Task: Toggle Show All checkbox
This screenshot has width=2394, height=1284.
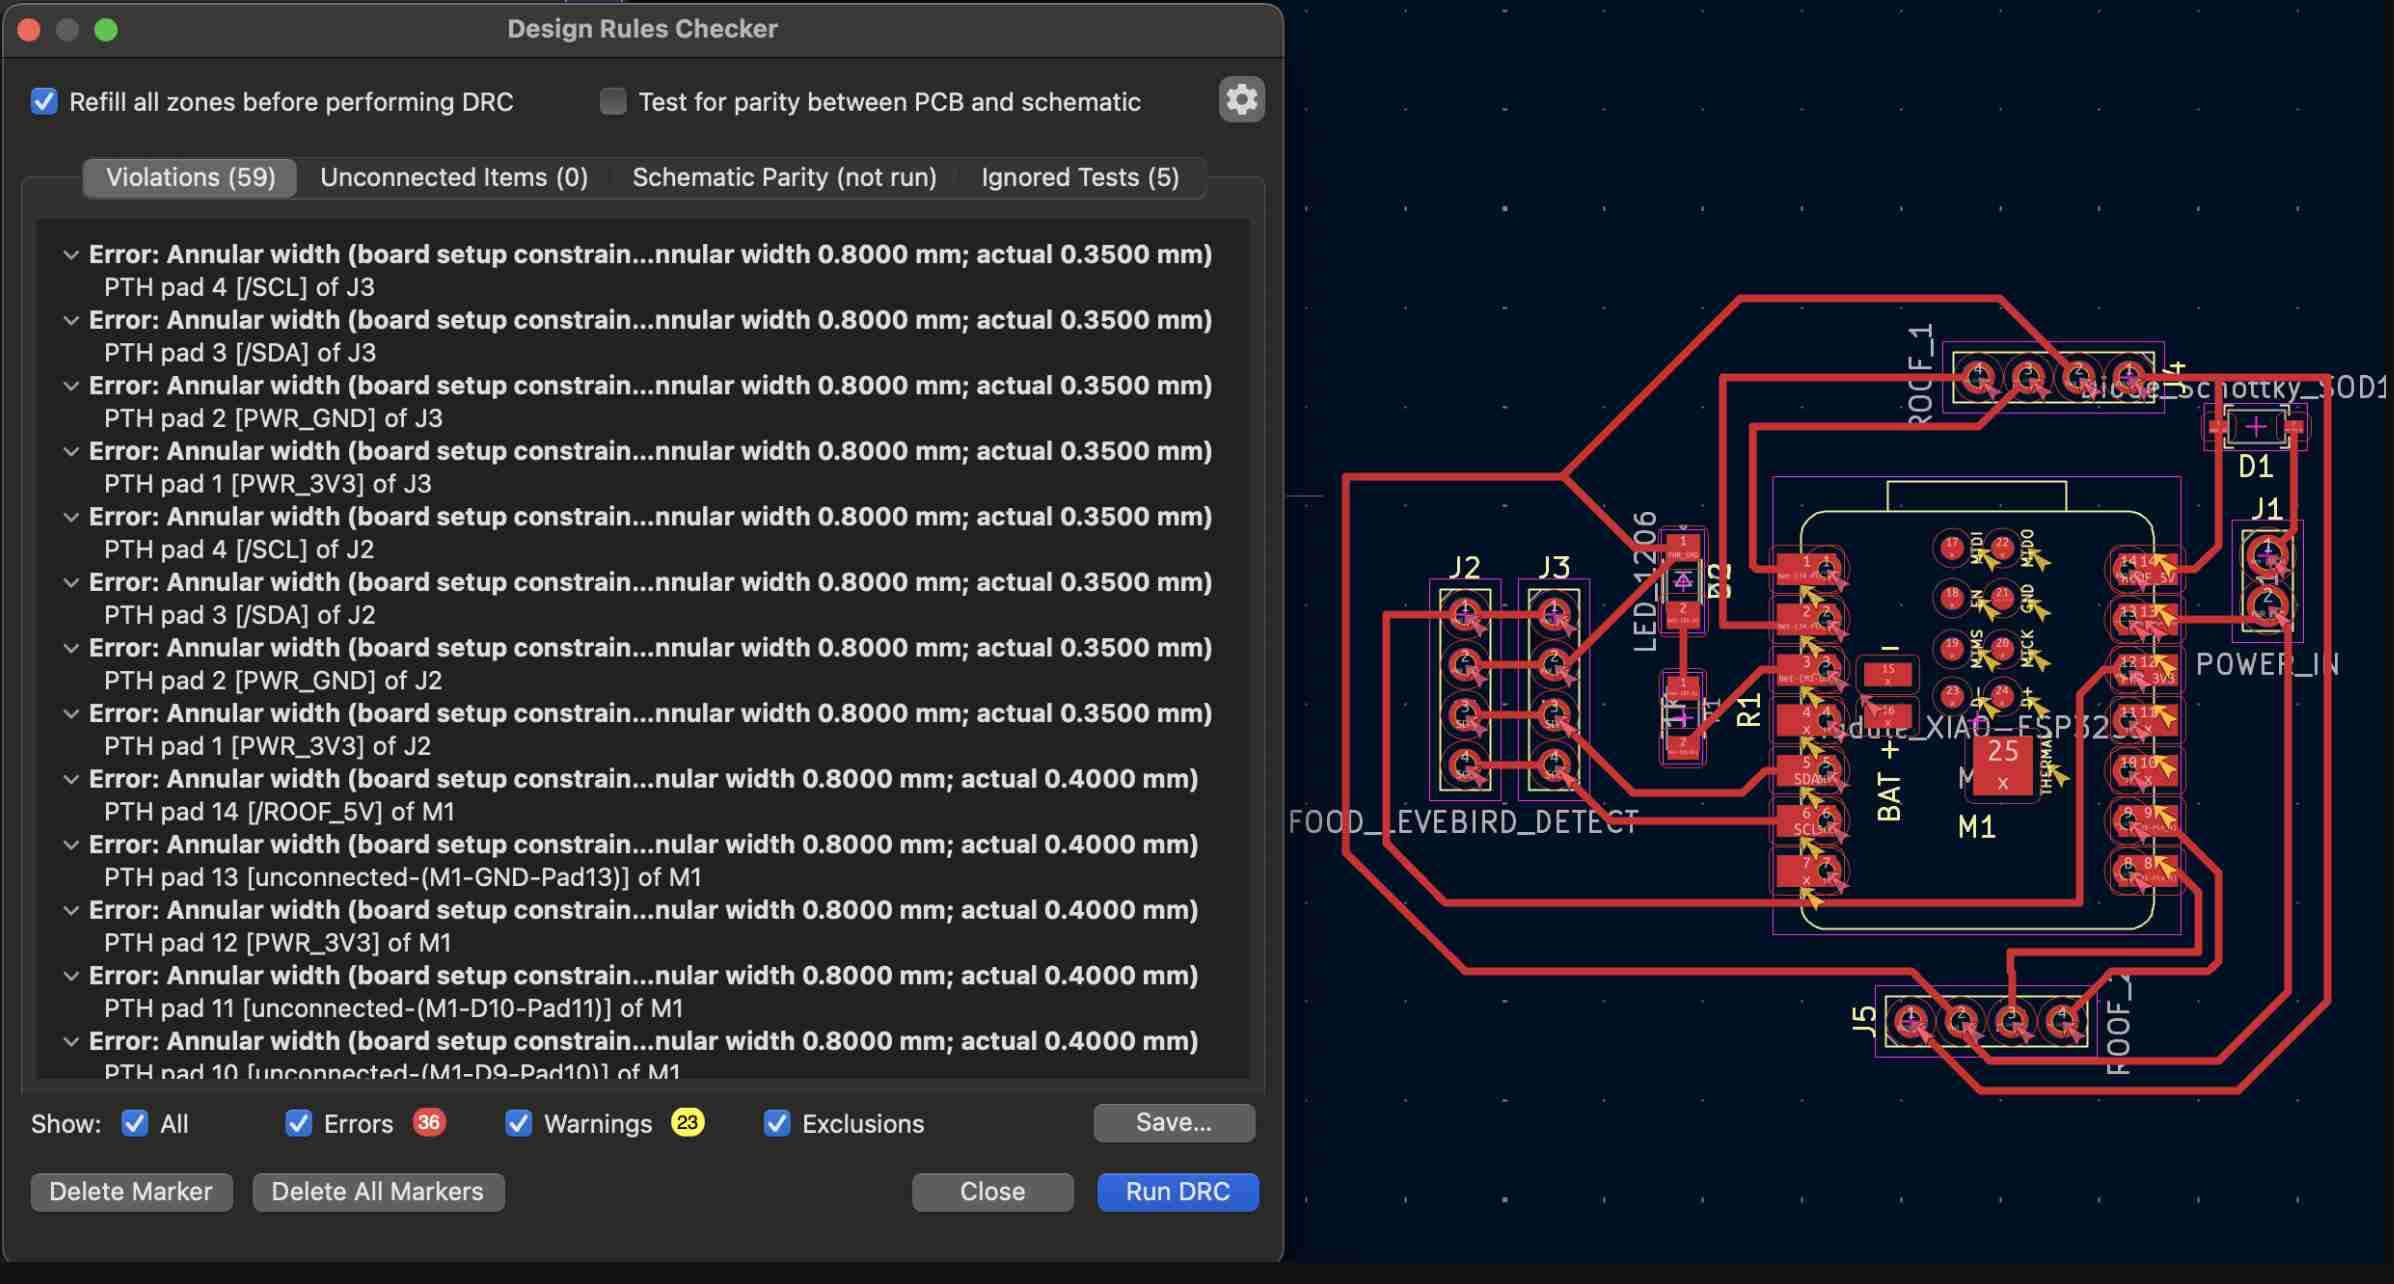Action: click(x=135, y=1123)
